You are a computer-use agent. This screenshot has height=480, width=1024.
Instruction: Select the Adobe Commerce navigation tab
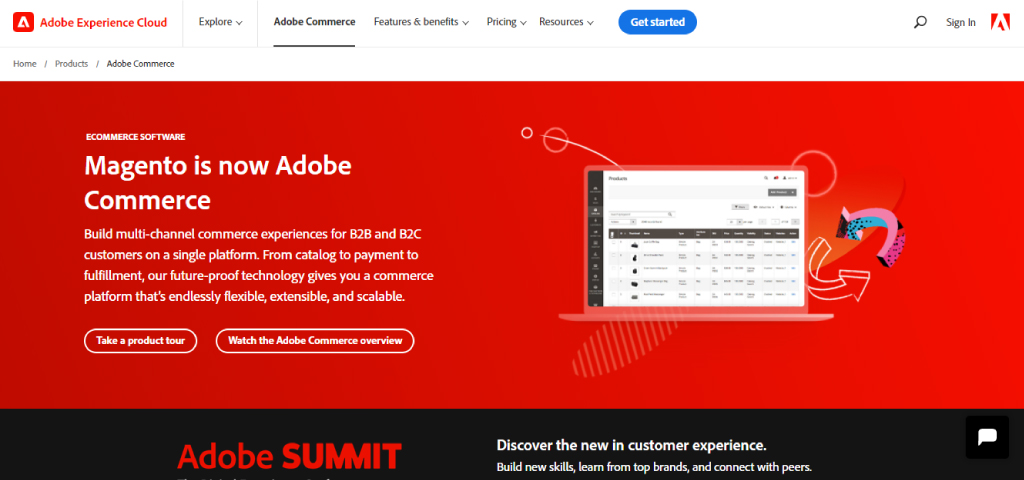click(314, 22)
